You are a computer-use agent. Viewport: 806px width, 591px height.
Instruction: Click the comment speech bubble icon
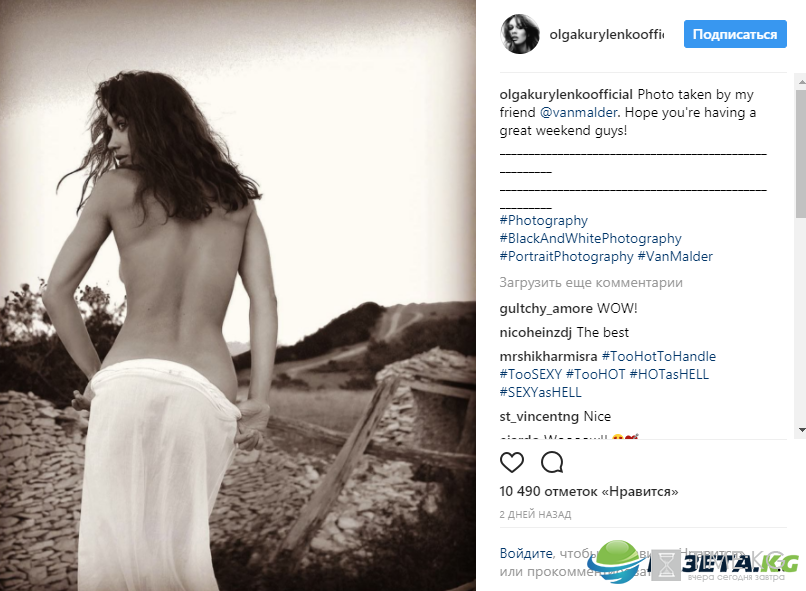point(552,462)
